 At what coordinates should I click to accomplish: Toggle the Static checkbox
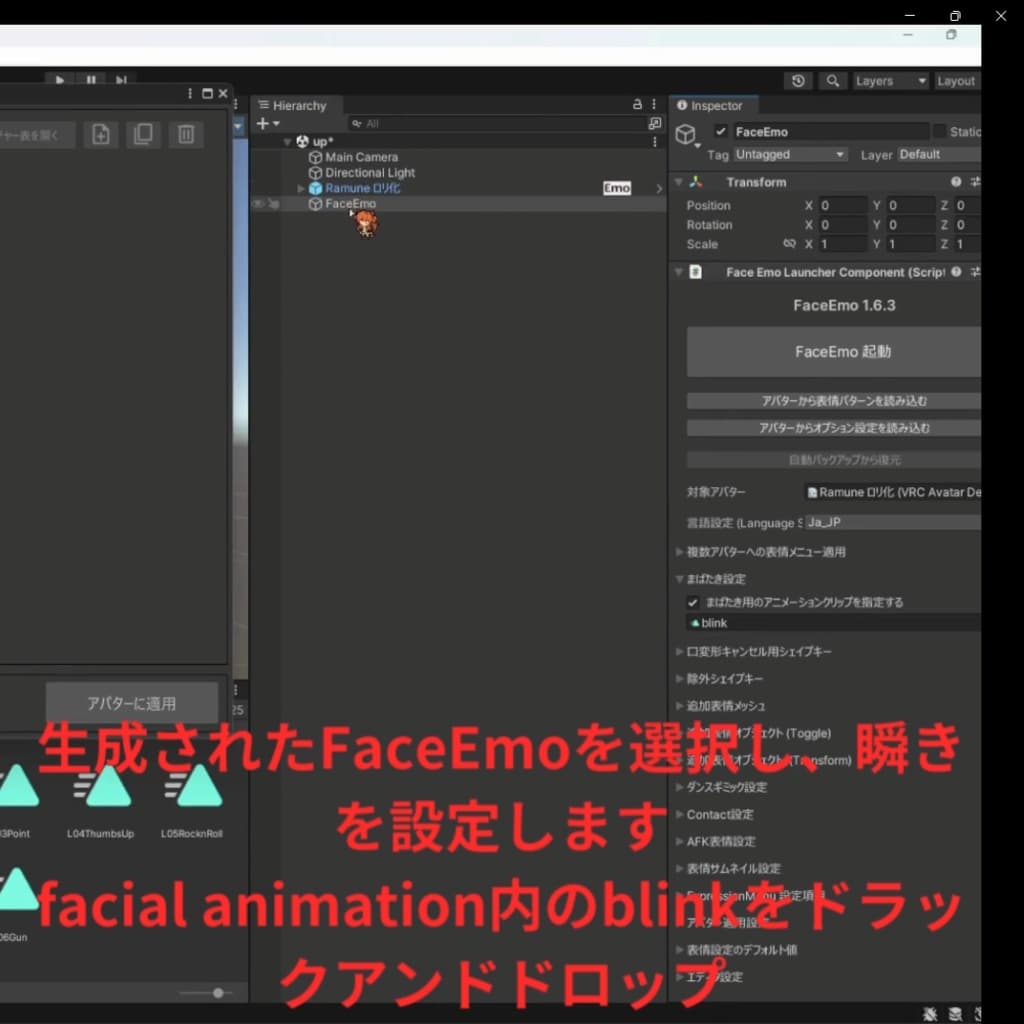click(939, 132)
